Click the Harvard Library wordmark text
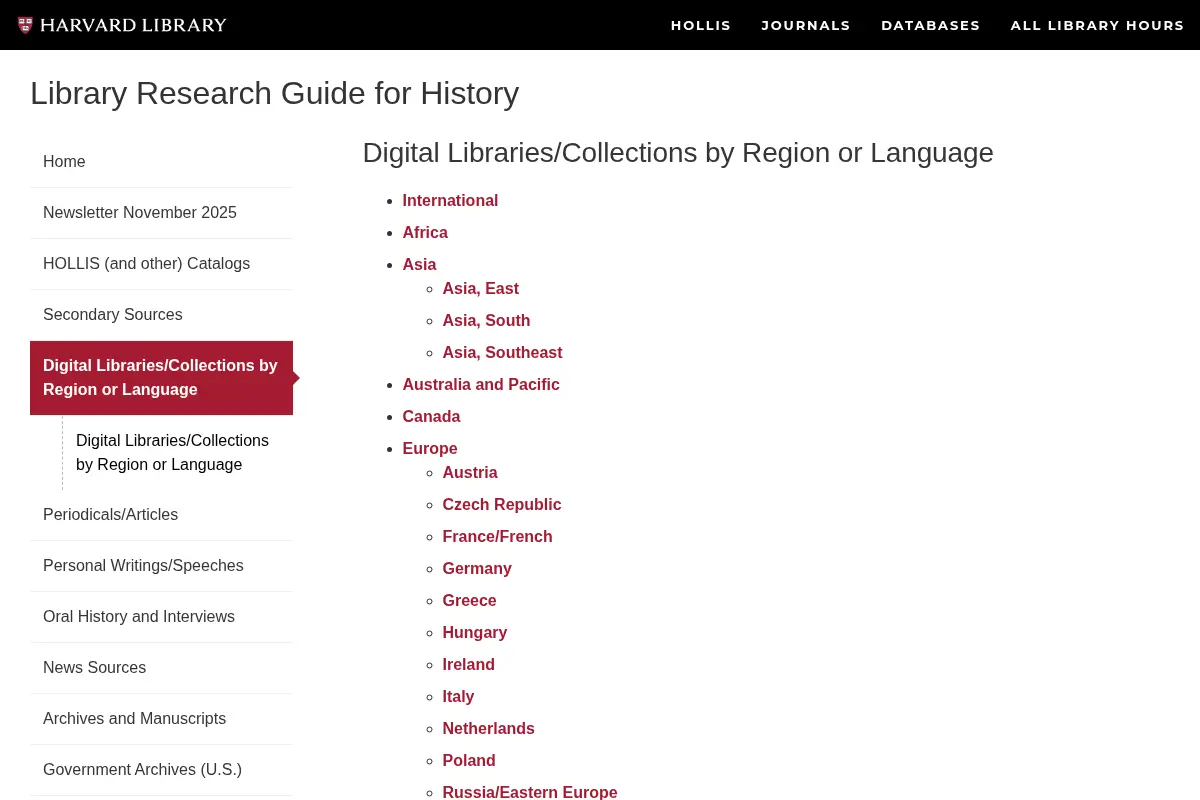The width and height of the screenshot is (1200, 800). (x=133, y=25)
